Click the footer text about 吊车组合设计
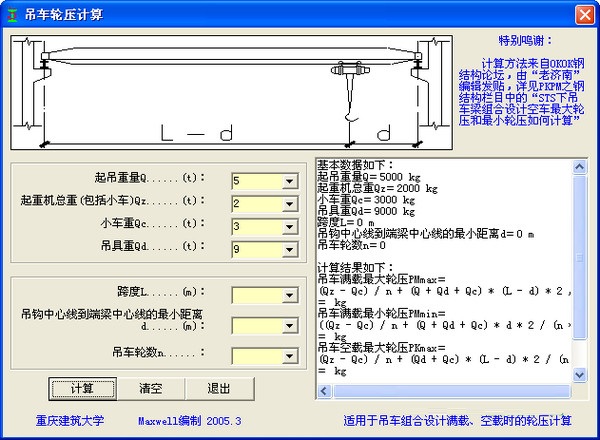 (x=457, y=421)
